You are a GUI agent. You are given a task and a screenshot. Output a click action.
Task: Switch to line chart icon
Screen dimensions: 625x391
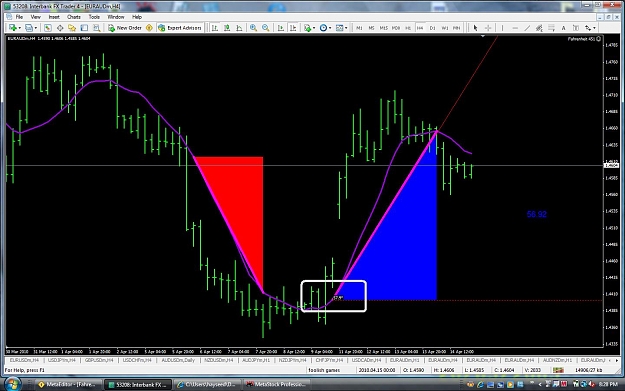pos(239,28)
